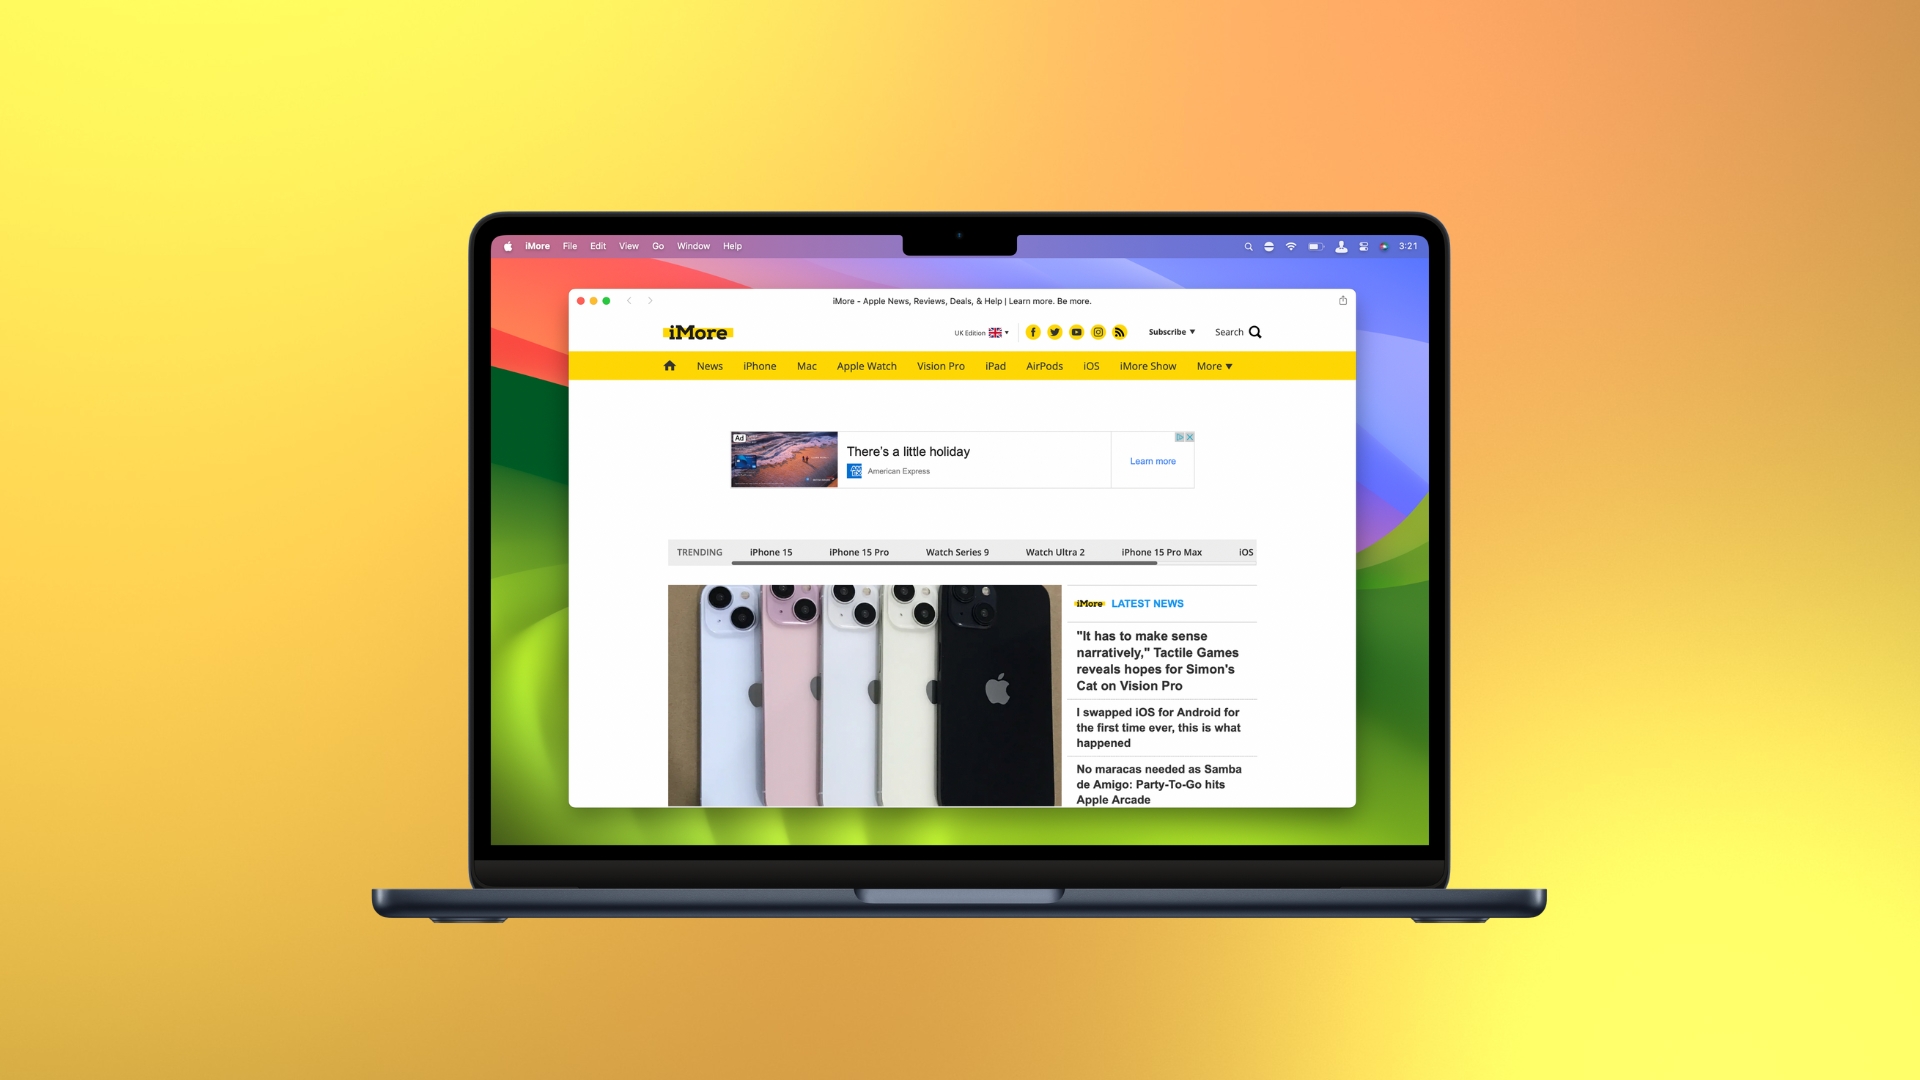Click the RSS feed icon
Image resolution: width=1920 pixels, height=1080 pixels.
pyautogui.click(x=1120, y=331)
